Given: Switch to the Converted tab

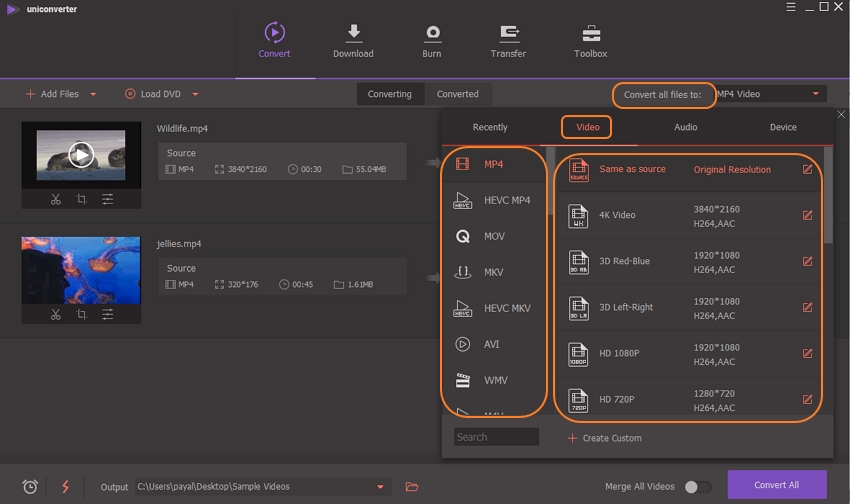Looking at the screenshot, I should tap(457, 94).
